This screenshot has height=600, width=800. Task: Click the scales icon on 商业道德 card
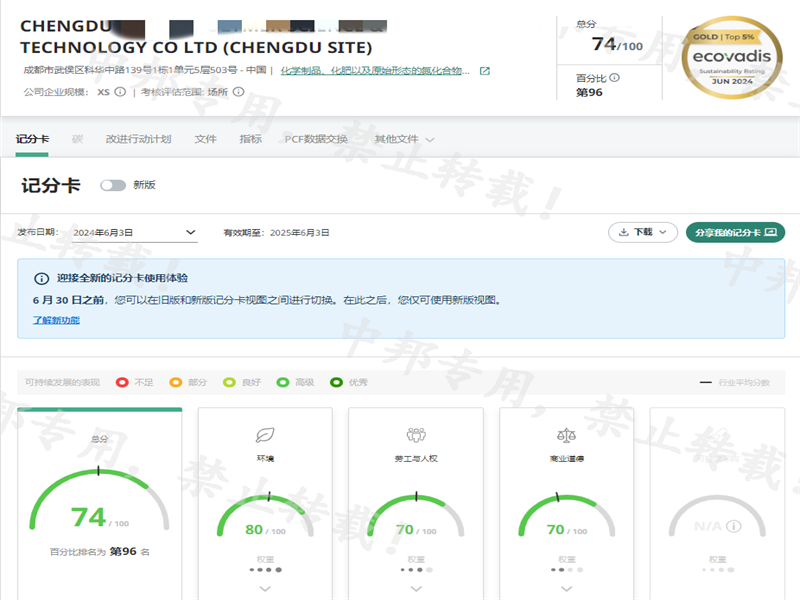[566, 435]
